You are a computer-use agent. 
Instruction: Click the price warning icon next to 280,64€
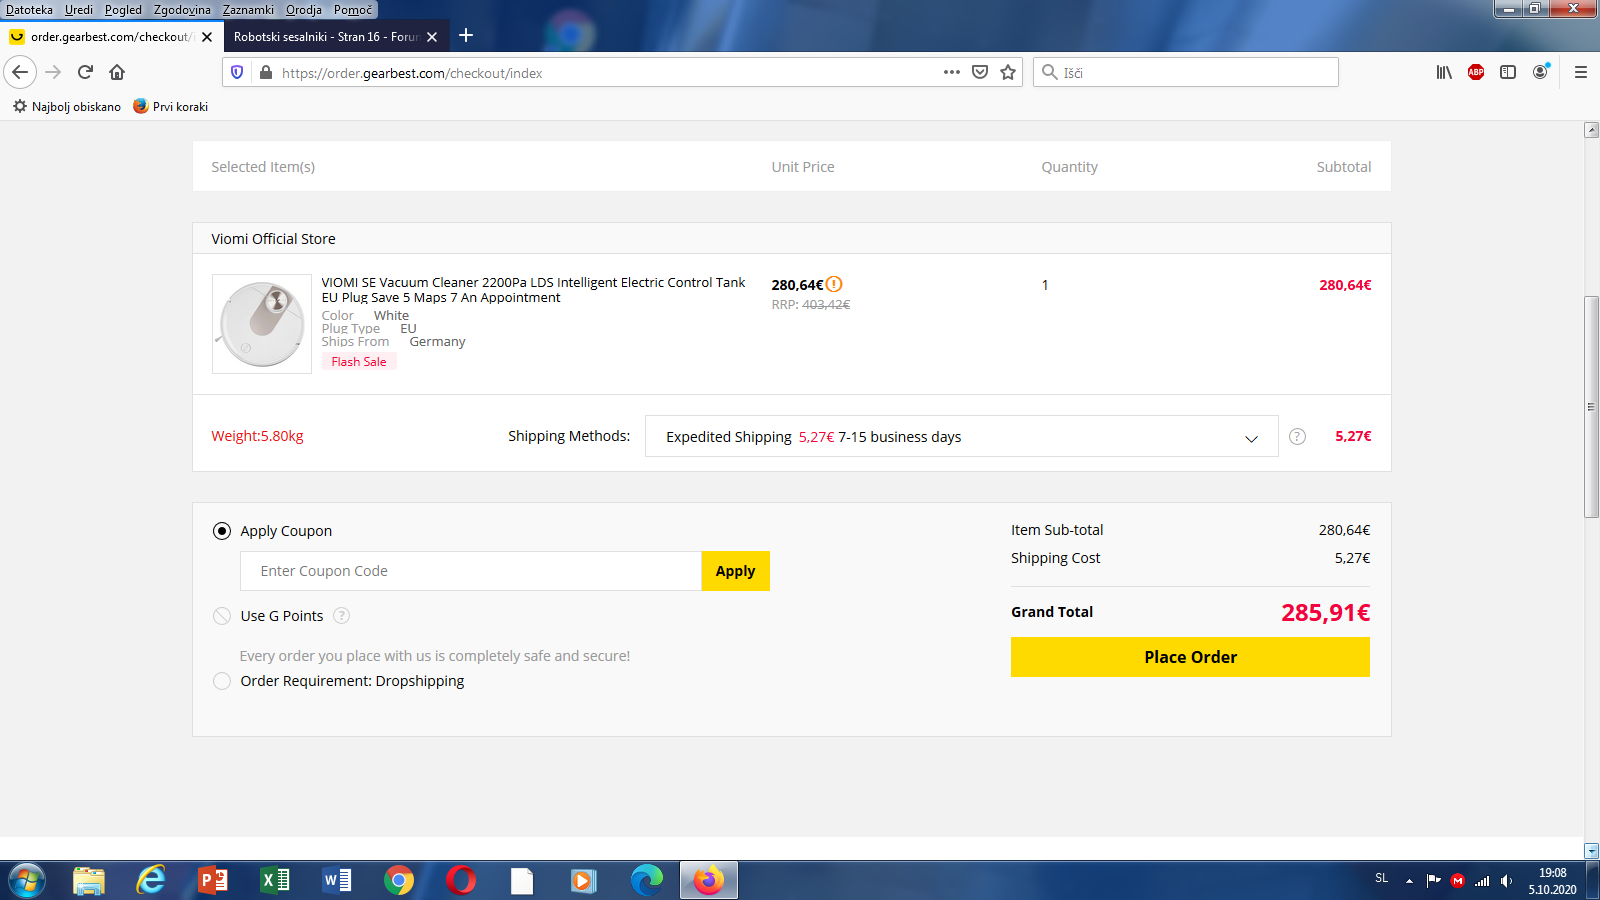[834, 284]
